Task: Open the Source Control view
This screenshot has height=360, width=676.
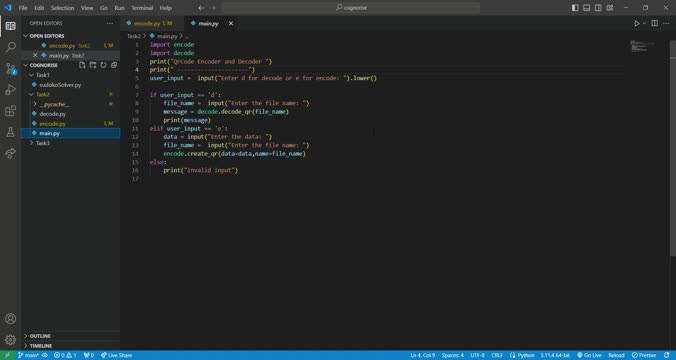Action: pos(10,69)
